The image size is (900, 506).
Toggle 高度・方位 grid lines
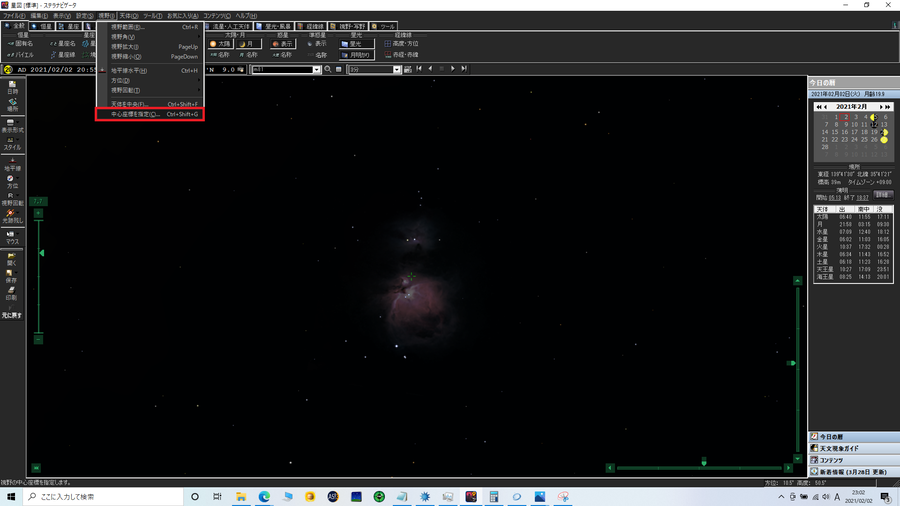pos(401,44)
